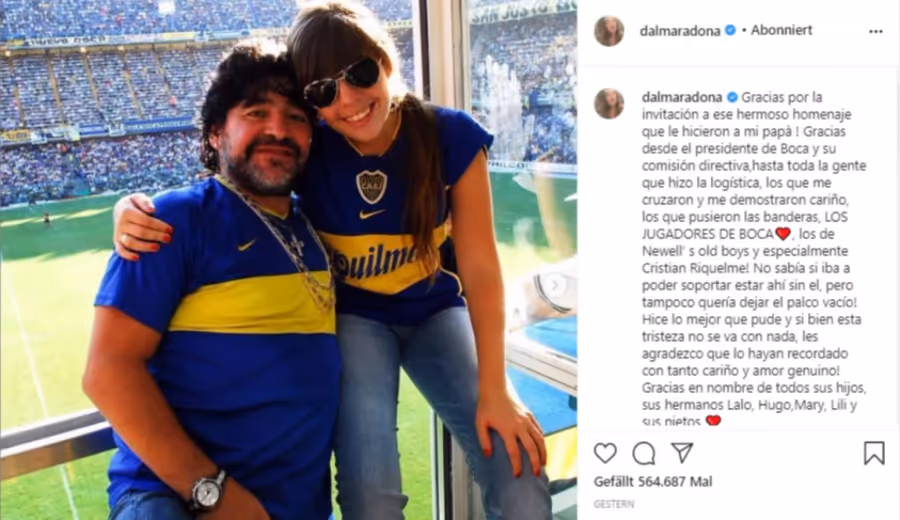Open comments via the speech bubble icon

coord(643,453)
